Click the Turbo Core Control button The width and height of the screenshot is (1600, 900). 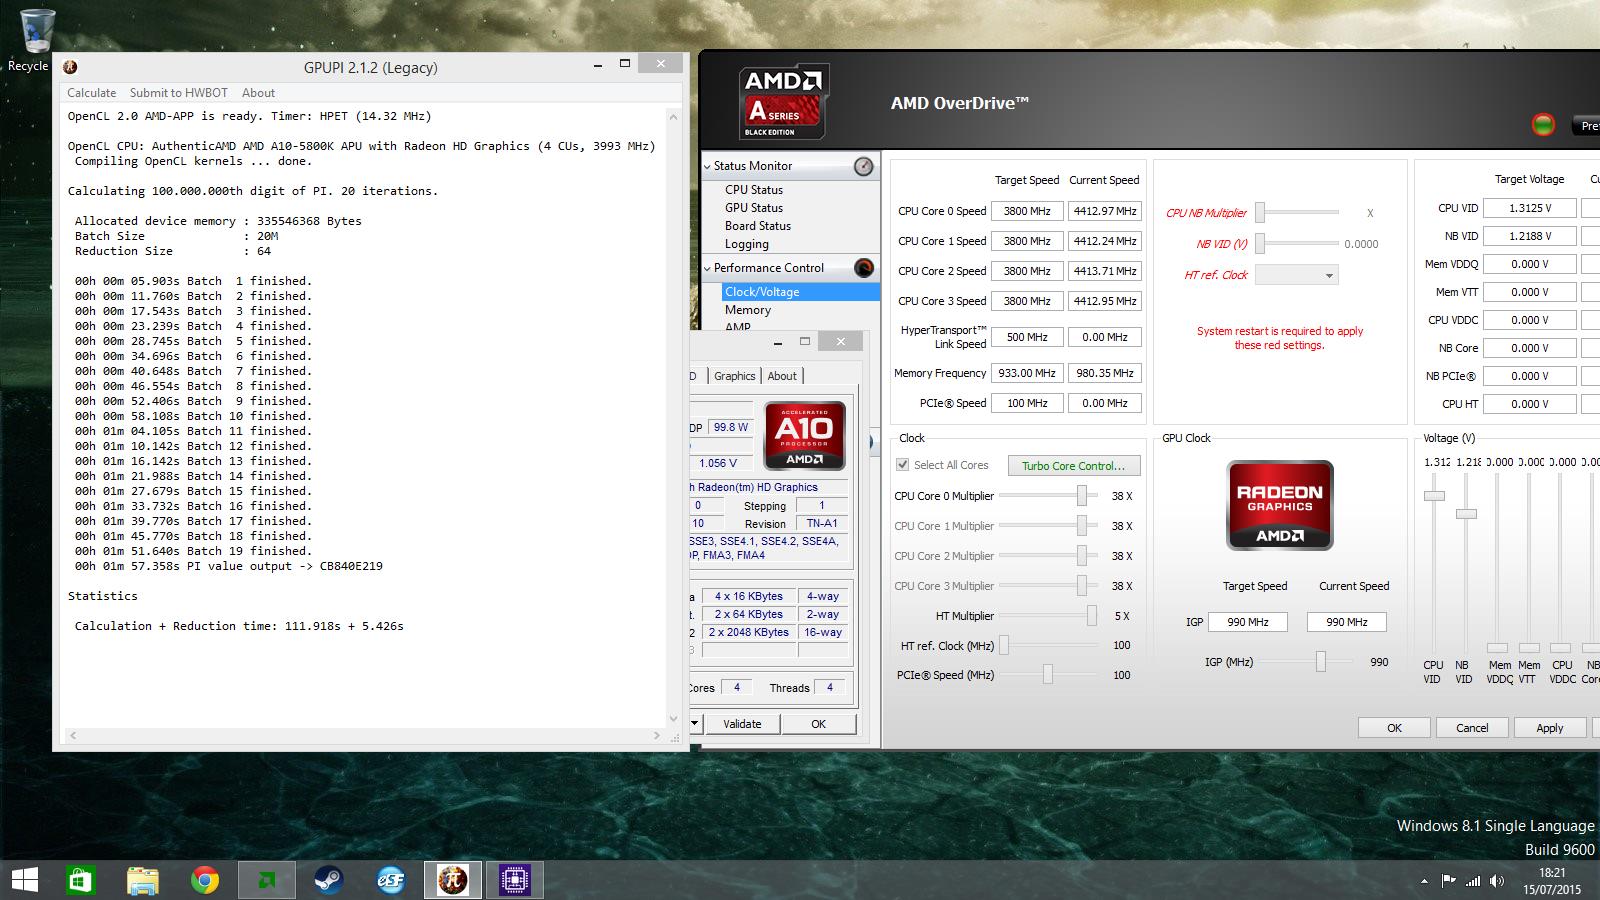coord(1074,465)
